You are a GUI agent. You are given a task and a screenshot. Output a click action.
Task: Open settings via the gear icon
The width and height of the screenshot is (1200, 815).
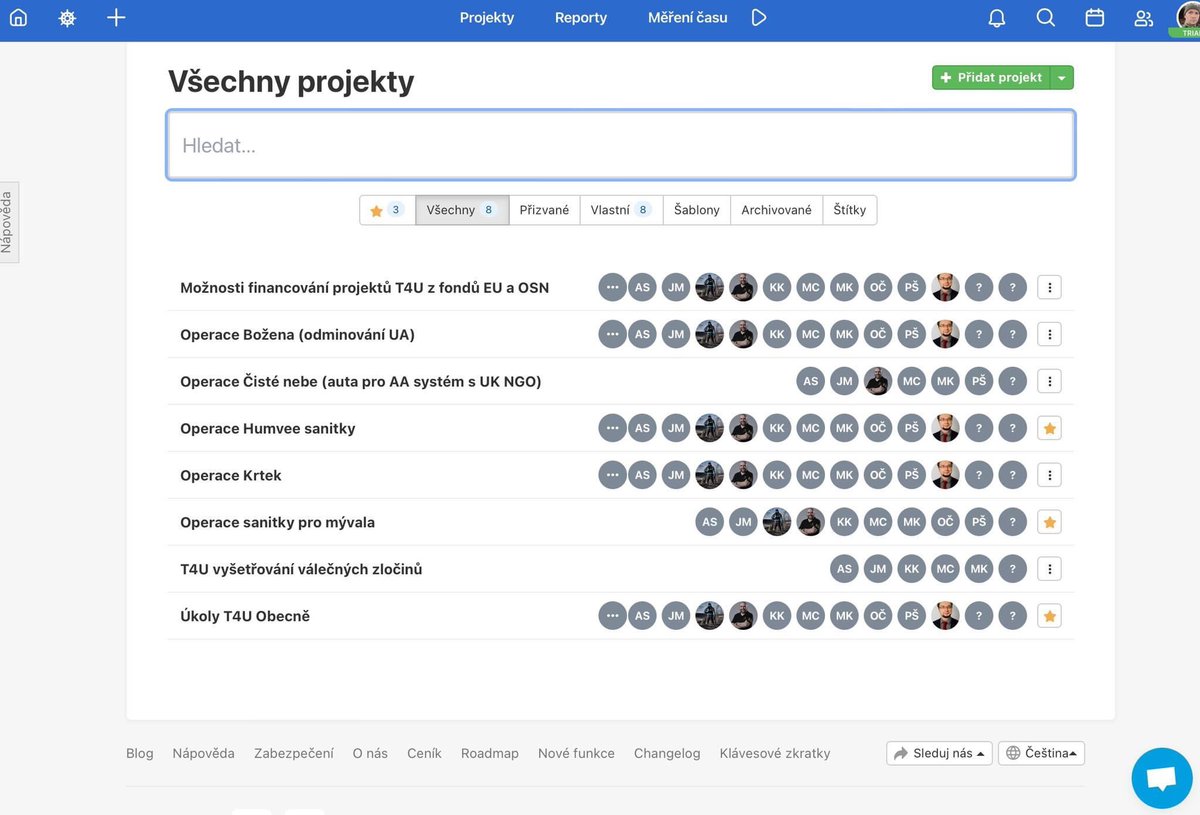point(66,17)
